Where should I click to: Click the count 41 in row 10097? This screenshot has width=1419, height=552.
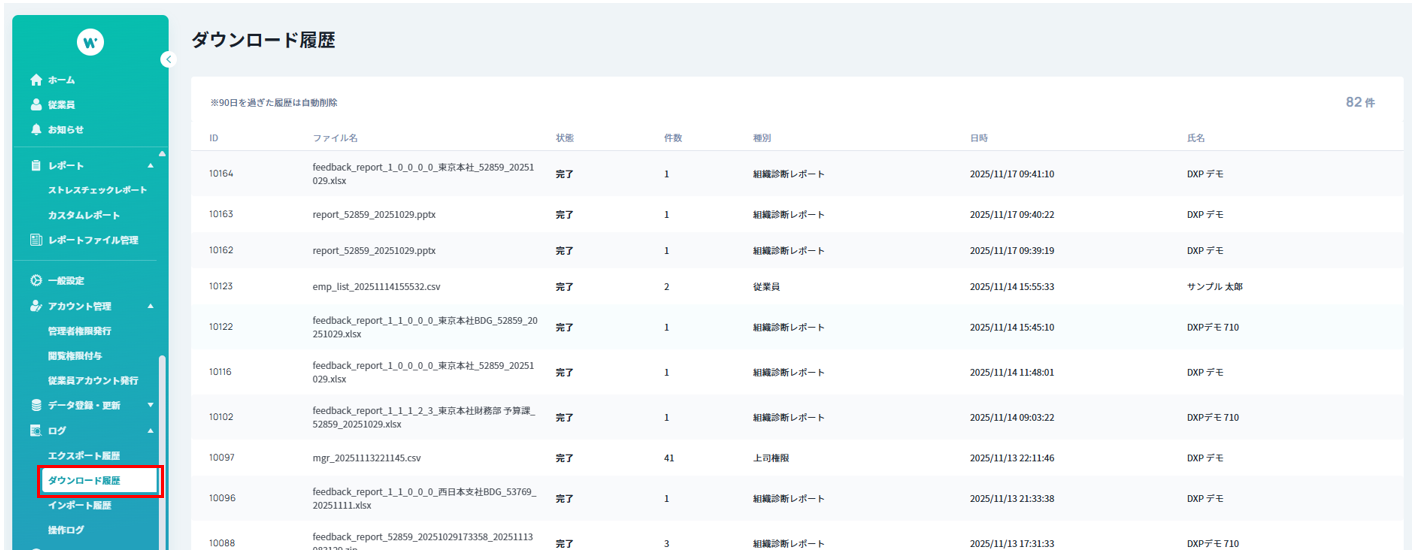tap(669, 458)
